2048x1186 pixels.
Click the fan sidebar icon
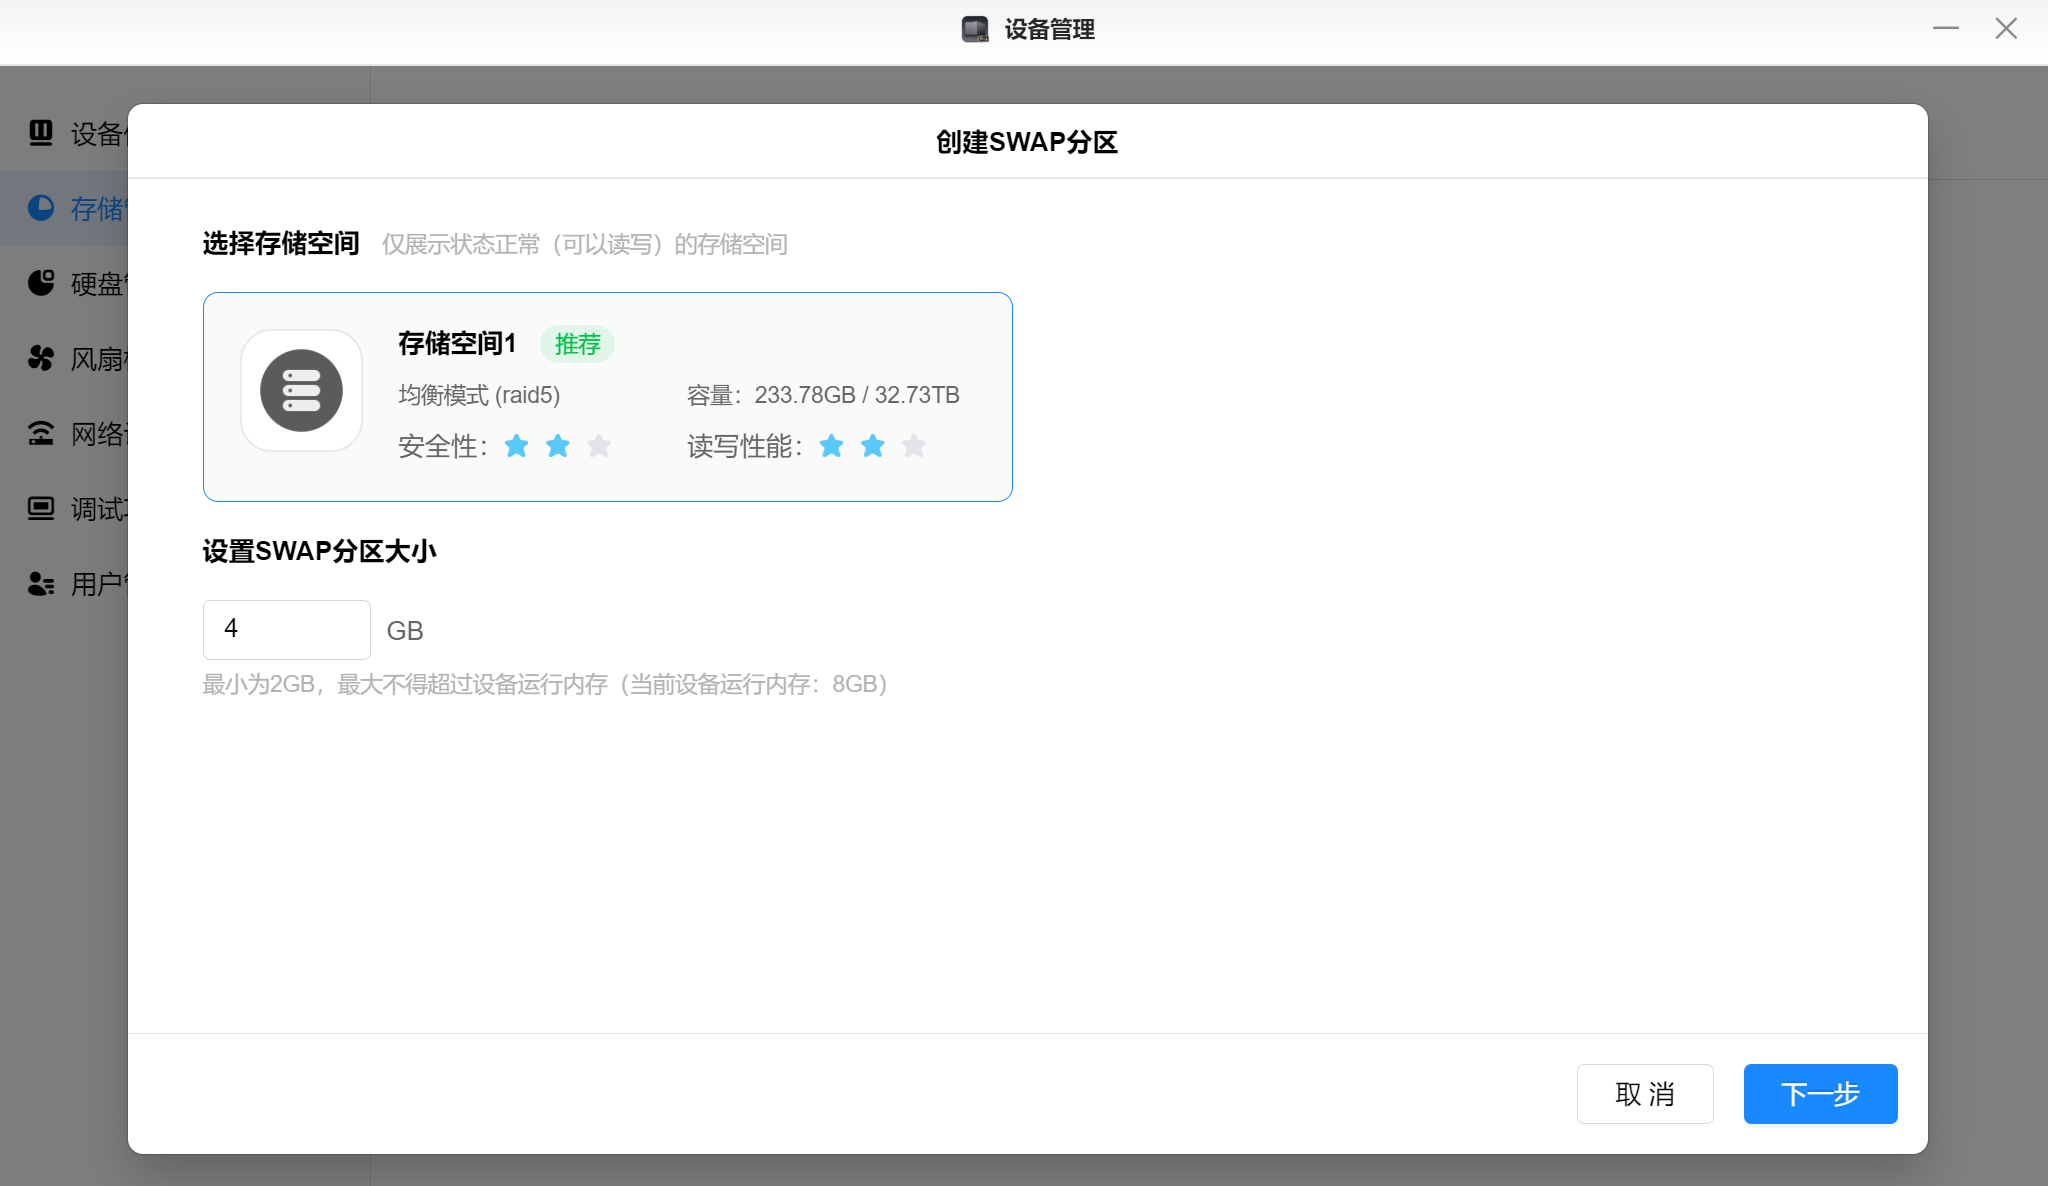(41, 358)
